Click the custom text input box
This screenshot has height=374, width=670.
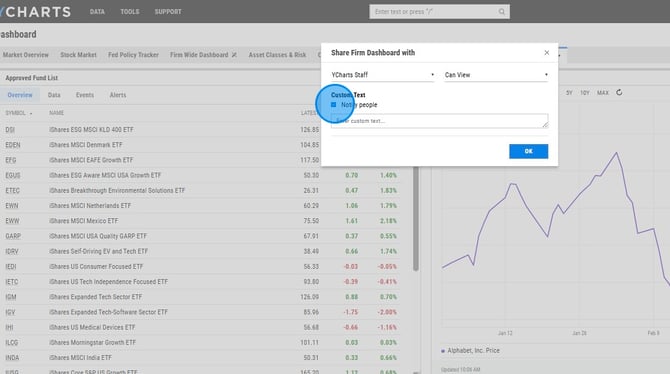[439, 121]
